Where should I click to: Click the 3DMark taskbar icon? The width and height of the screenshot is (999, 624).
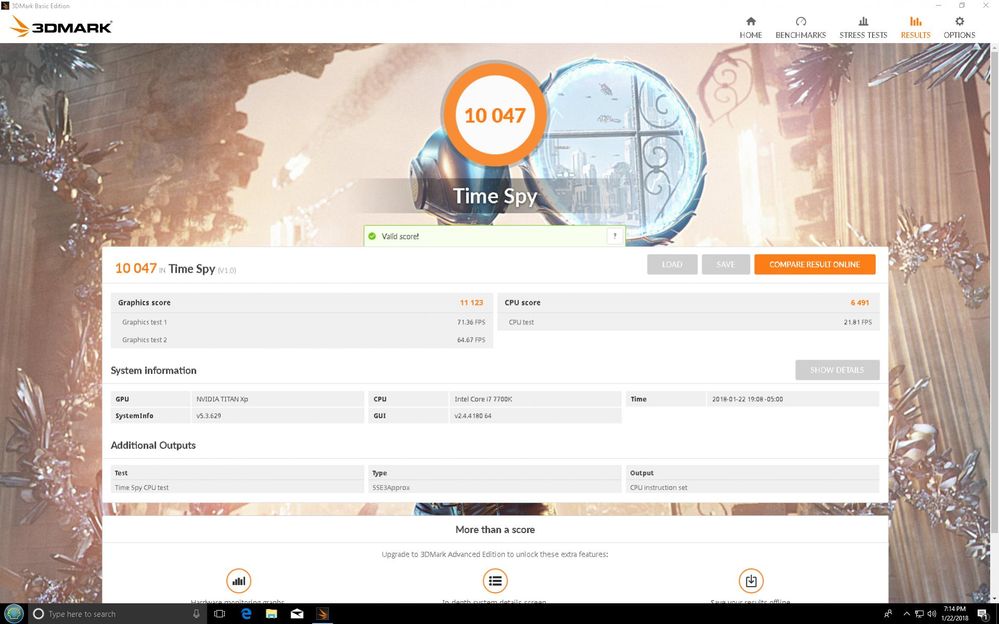(x=322, y=614)
